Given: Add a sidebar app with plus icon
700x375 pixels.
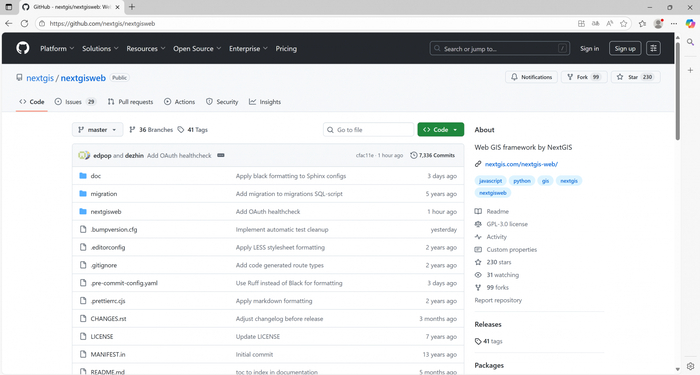Looking at the screenshot, I should 690,70.
